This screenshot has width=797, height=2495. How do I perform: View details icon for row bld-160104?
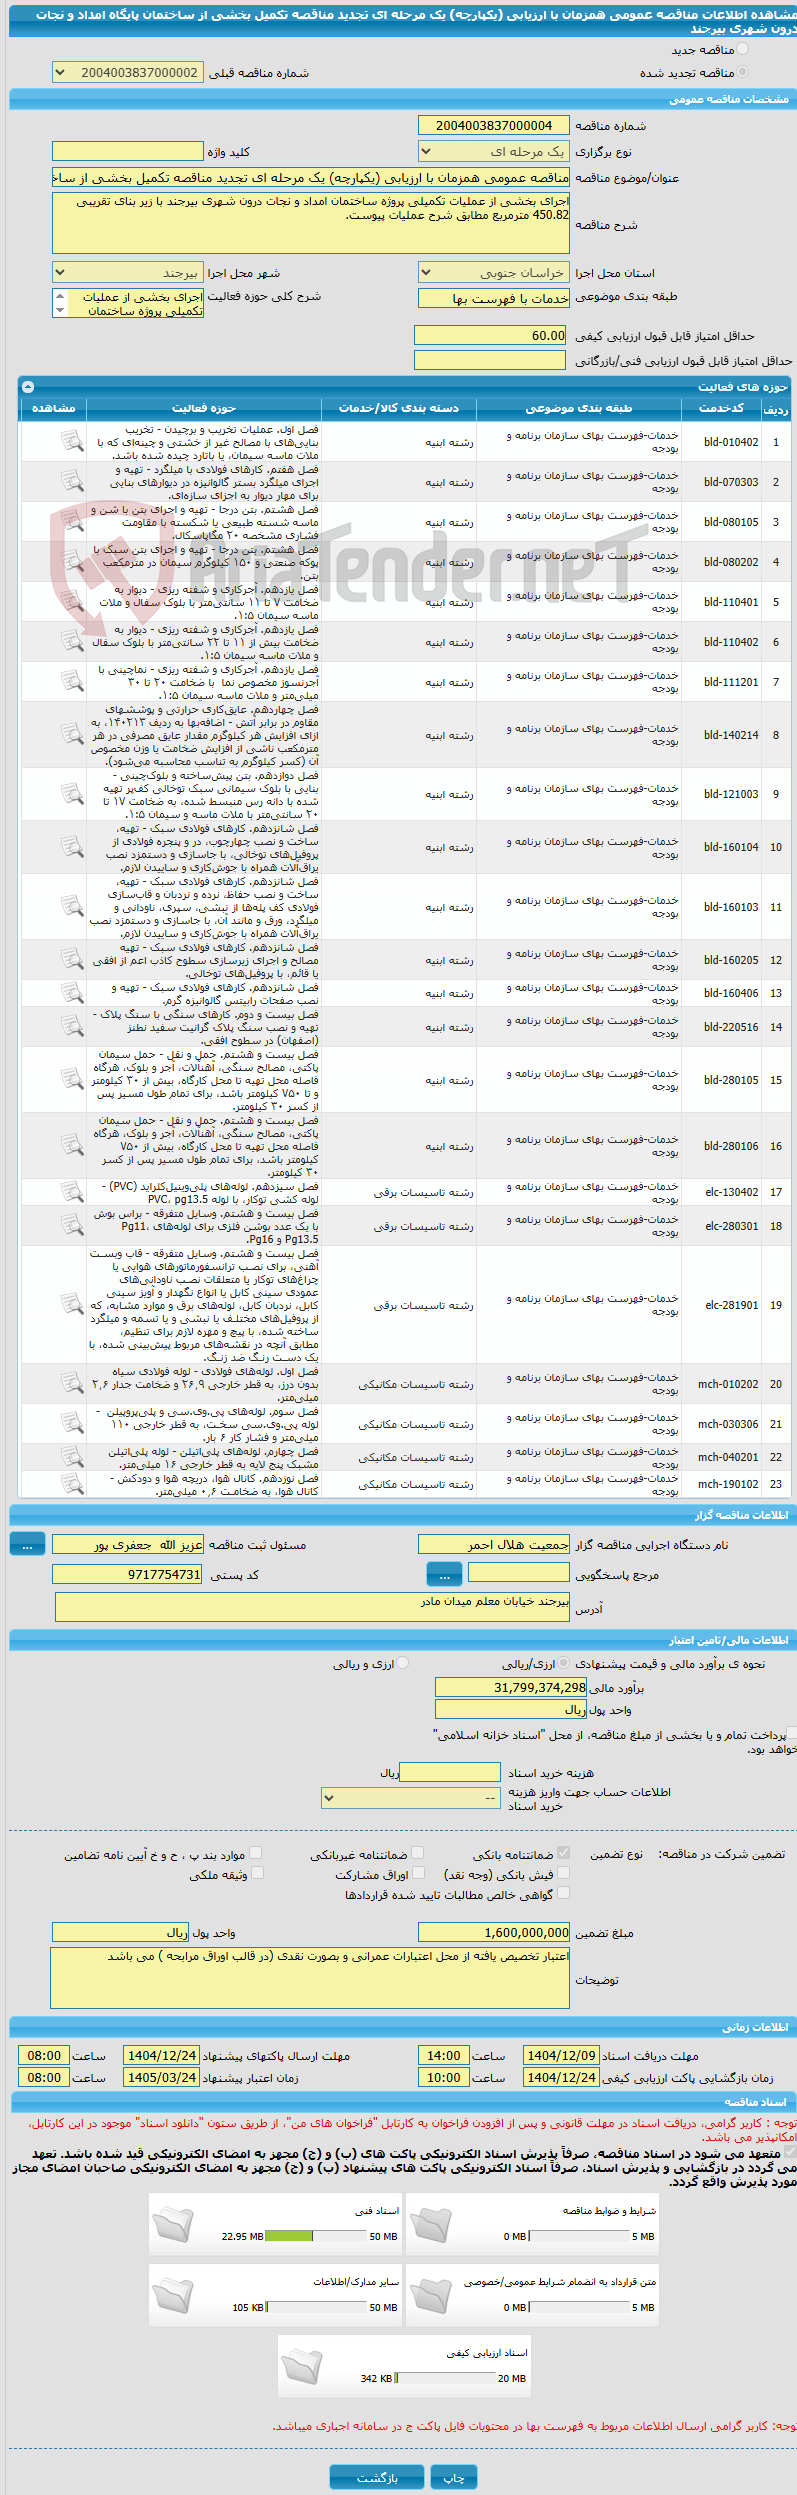click(x=72, y=847)
